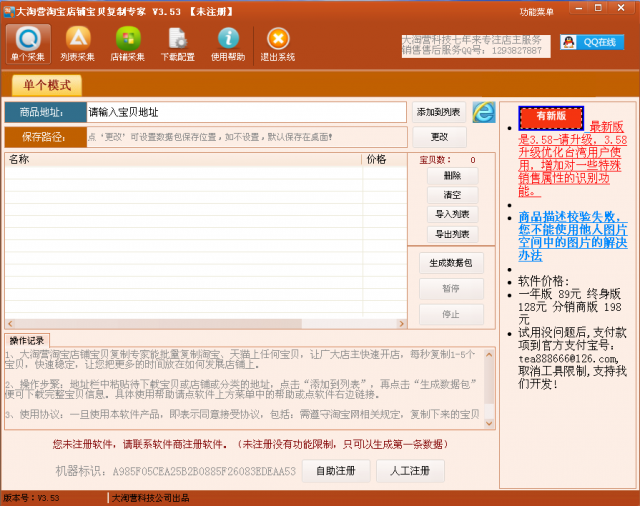The width and height of the screenshot is (640, 506).
Task: Click the 有新版 red banner
Action: [551, 118]
